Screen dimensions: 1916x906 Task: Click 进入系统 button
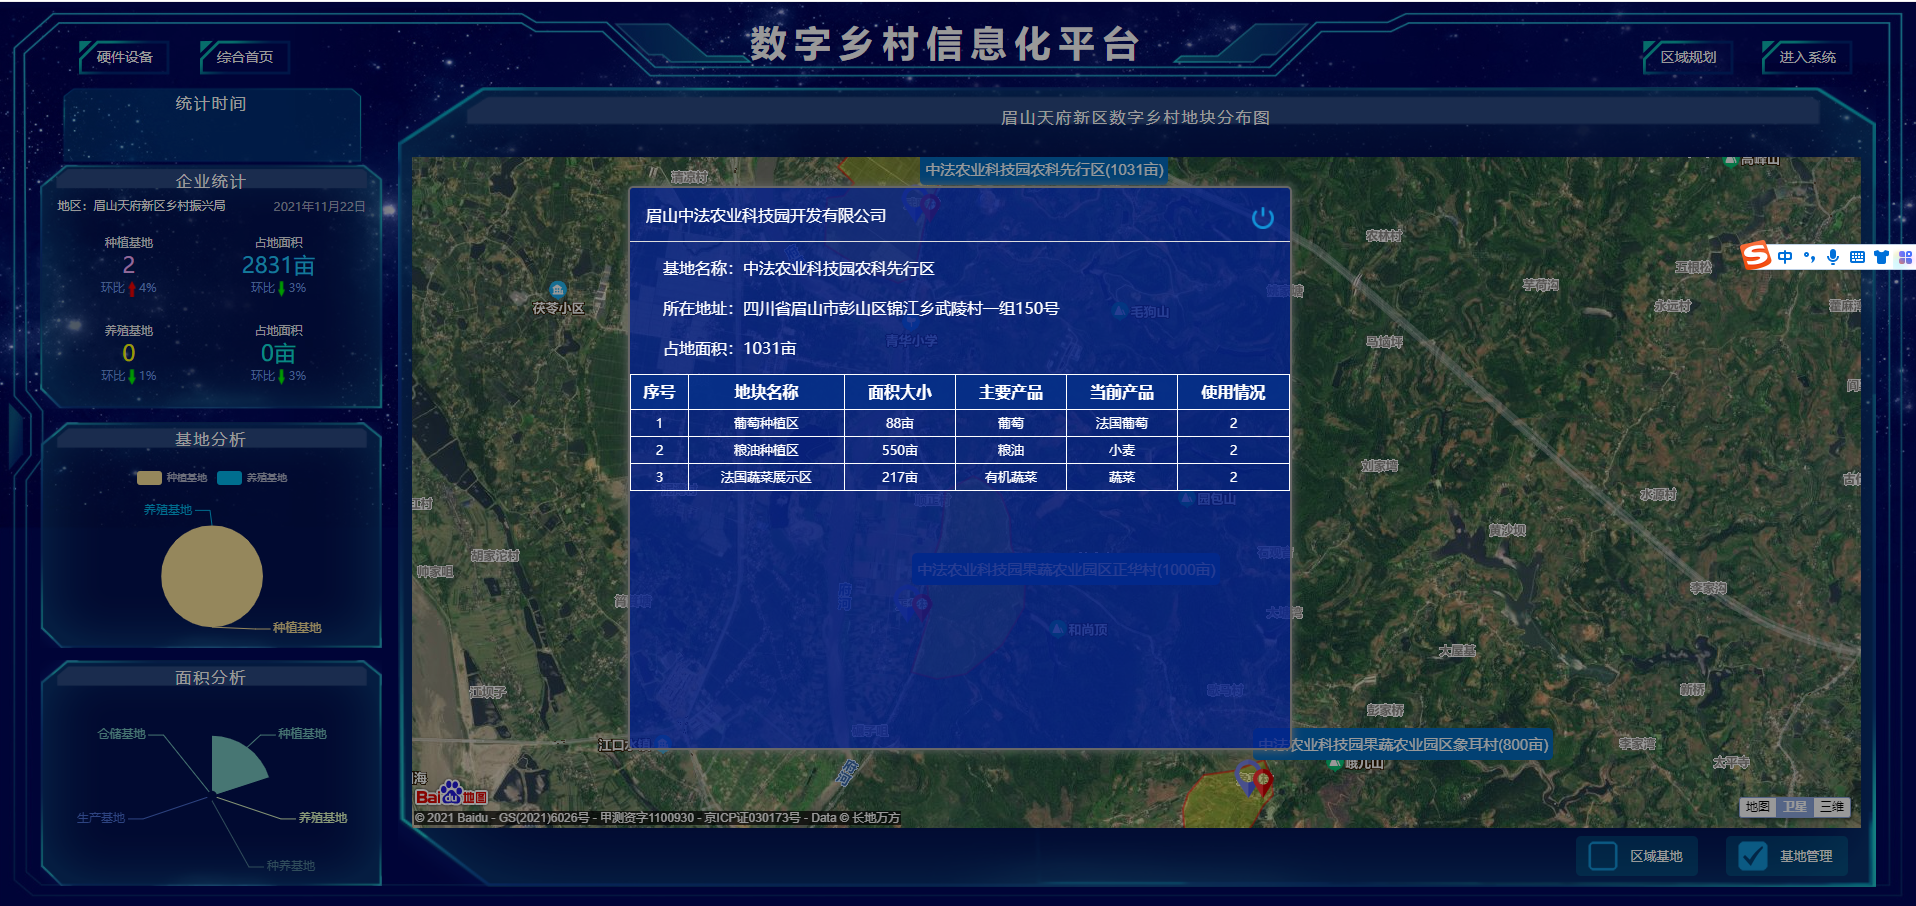click(x=1807, y=57)
